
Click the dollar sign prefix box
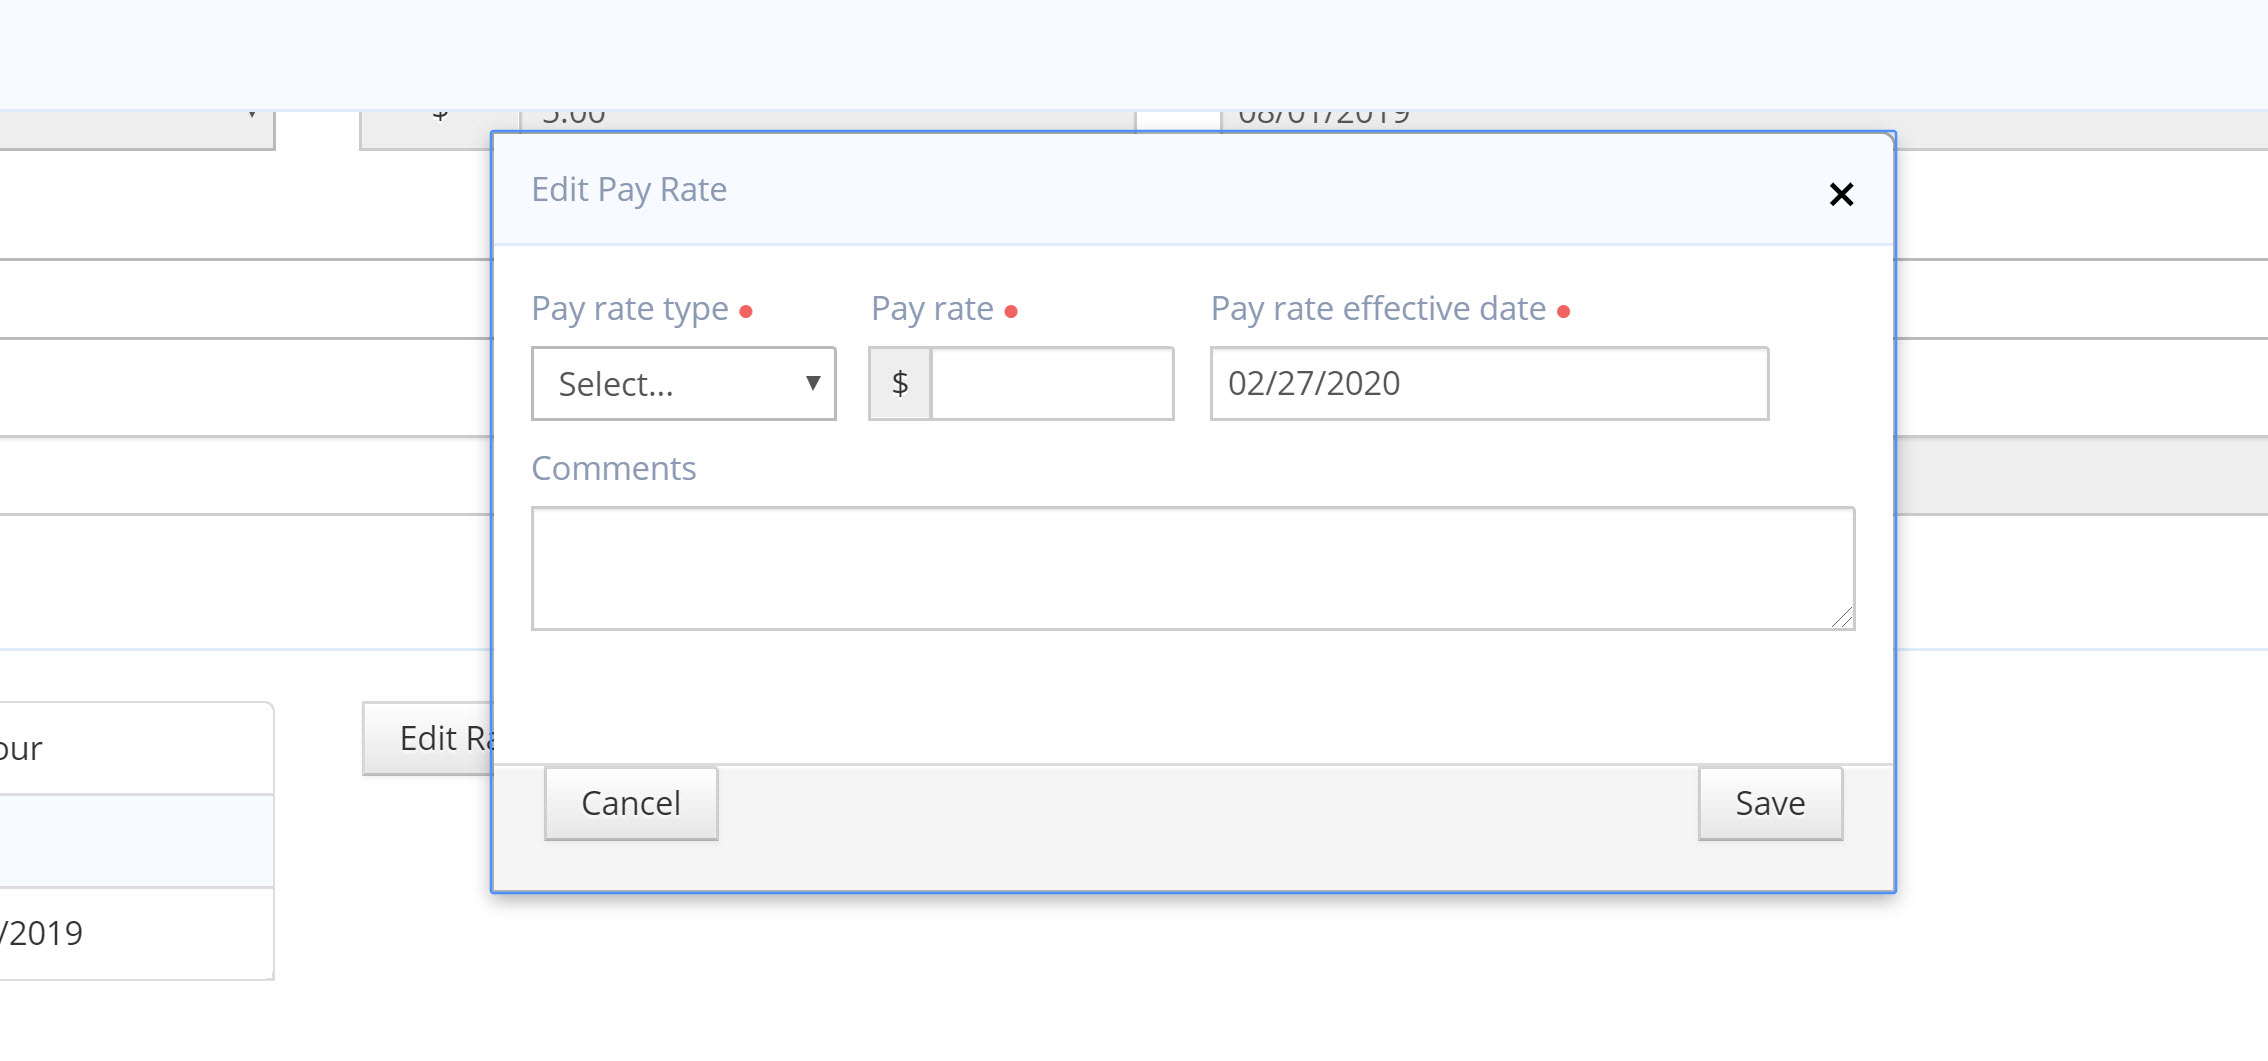899,384
